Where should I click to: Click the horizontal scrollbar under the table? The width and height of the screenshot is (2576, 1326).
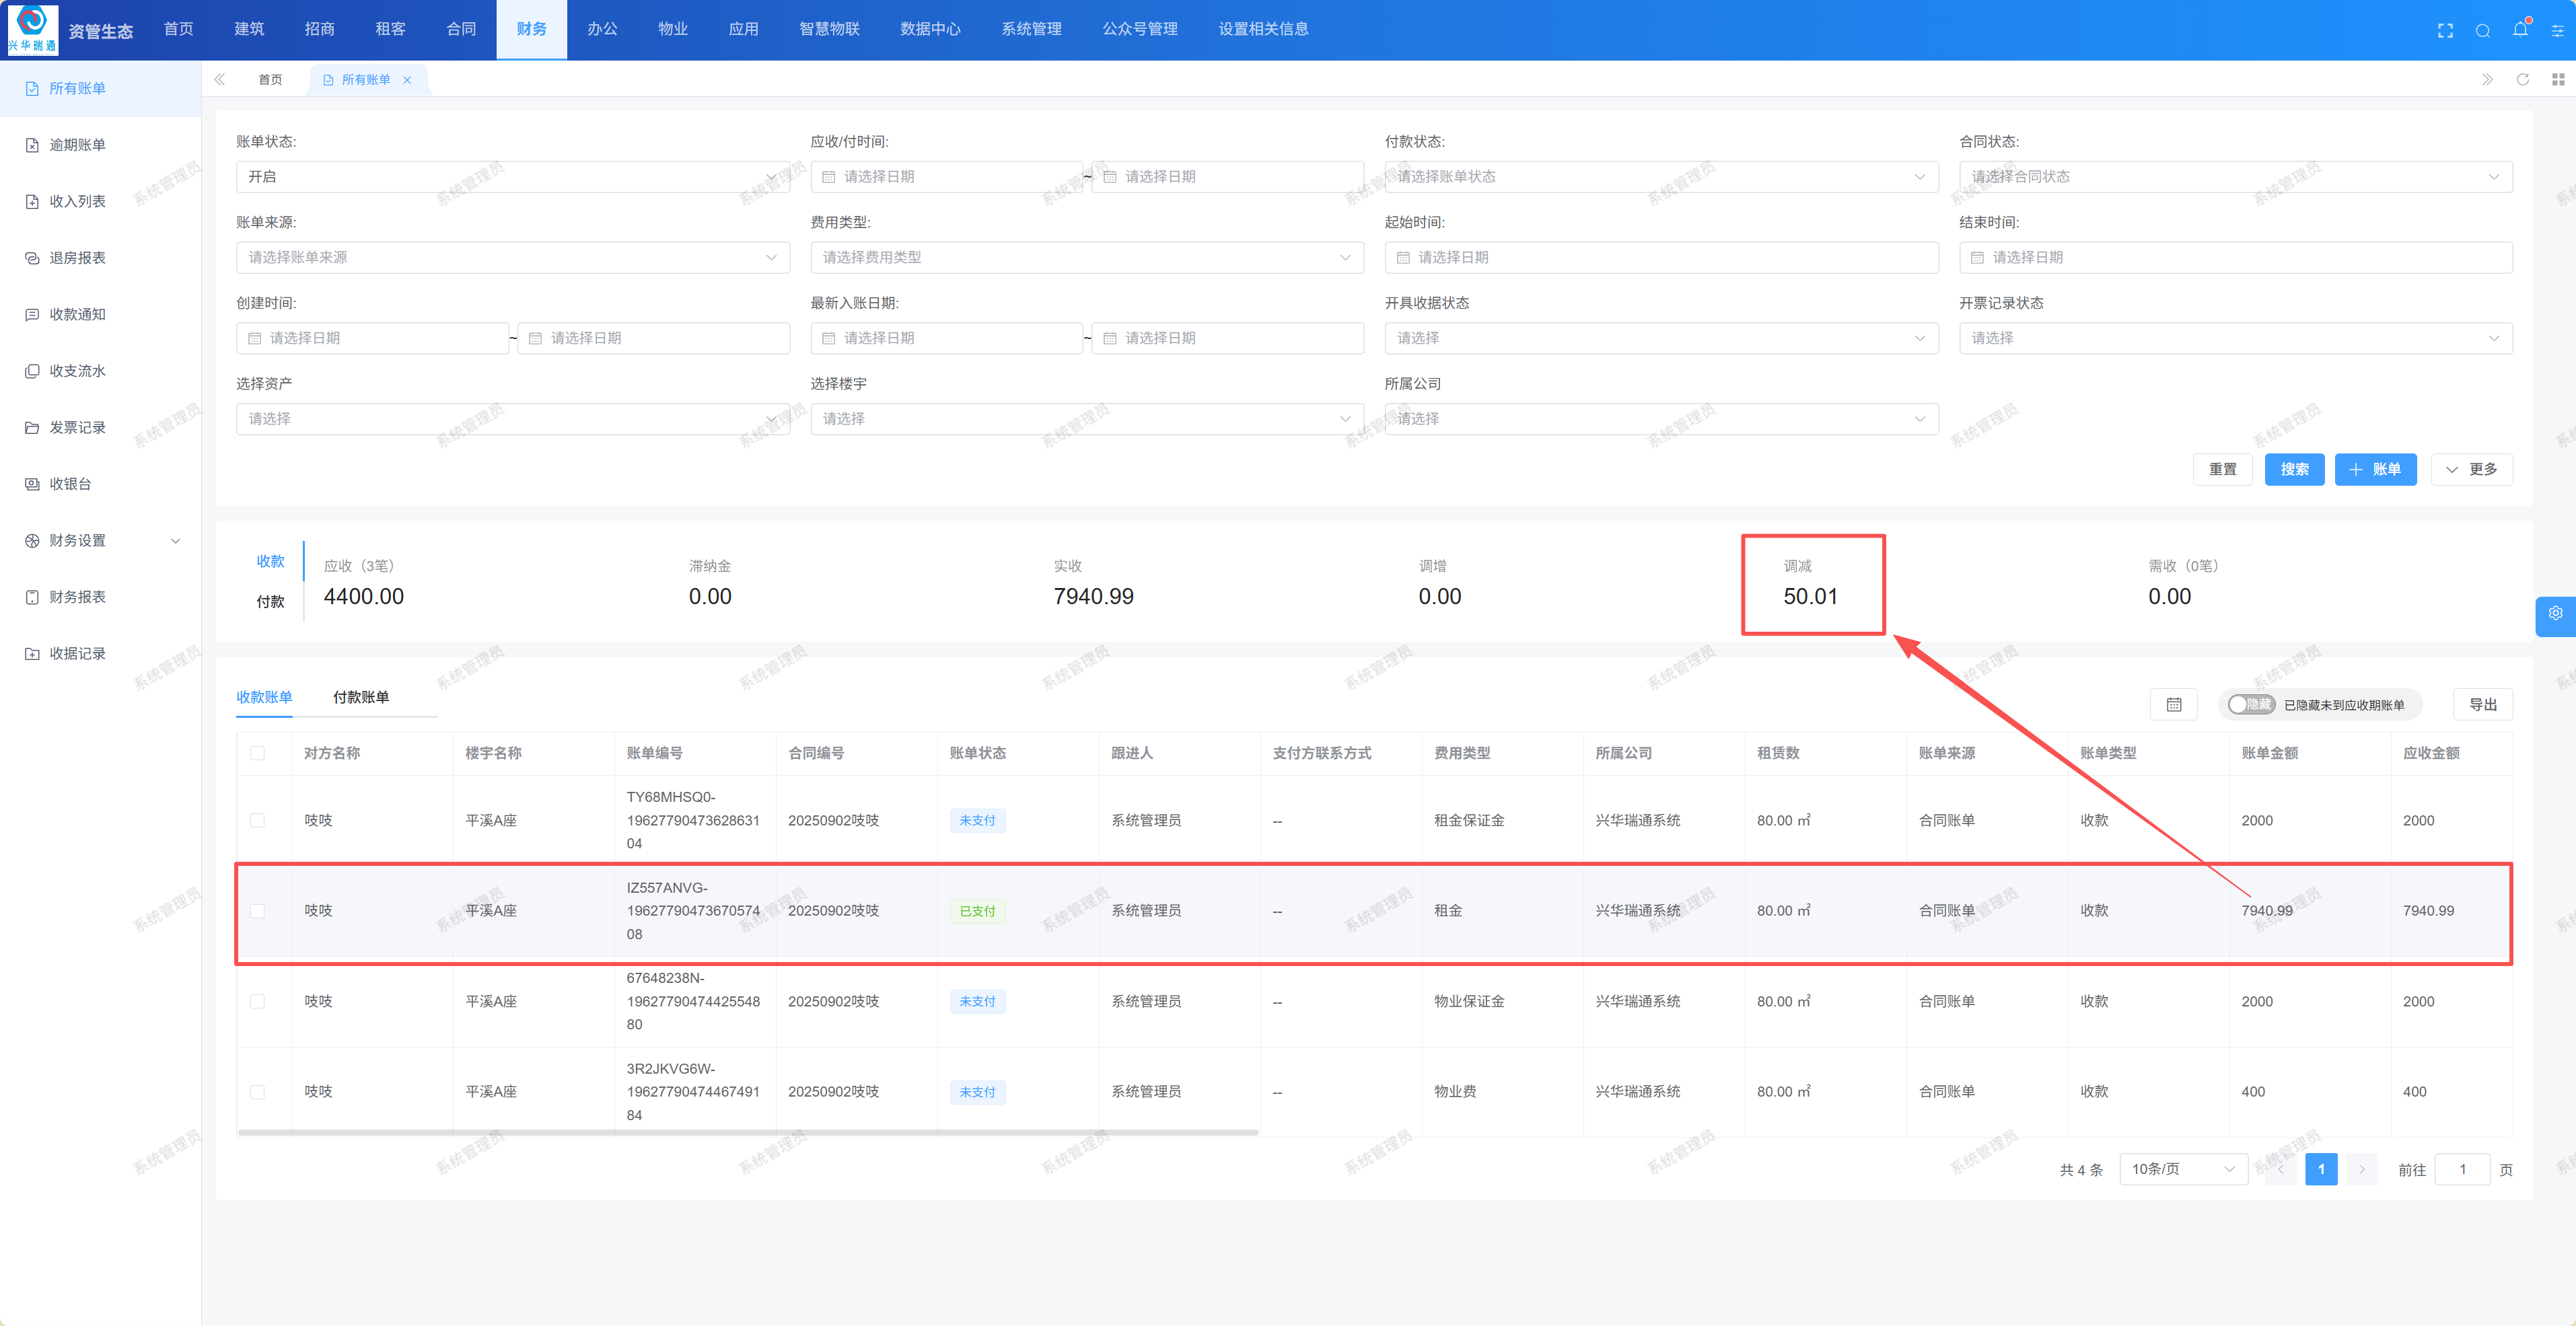747,1132
